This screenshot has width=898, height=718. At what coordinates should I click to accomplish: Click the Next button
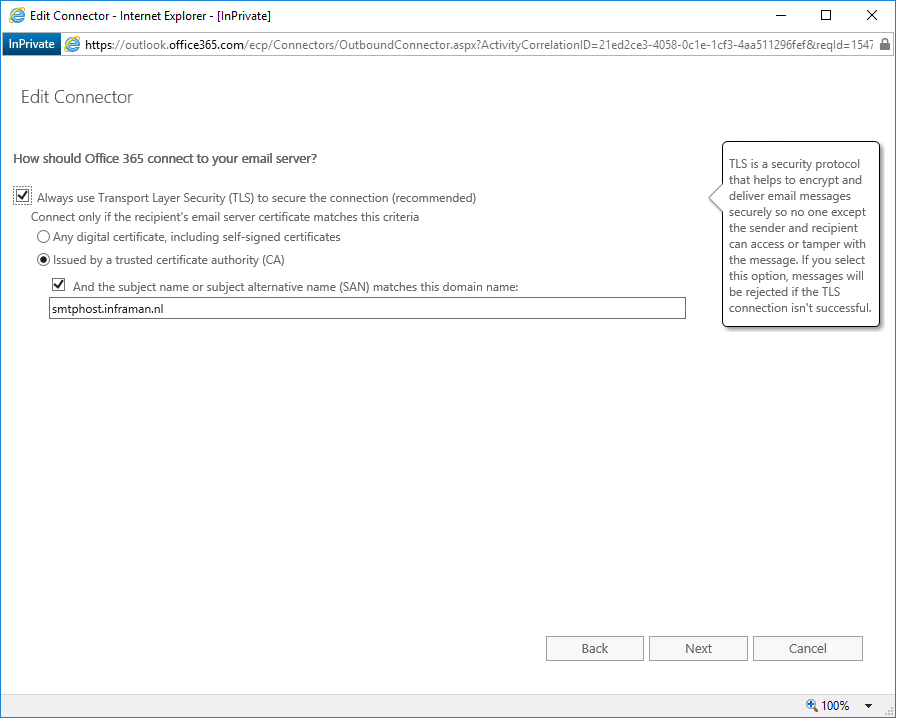pyautogui.click(x=698, y=648)
